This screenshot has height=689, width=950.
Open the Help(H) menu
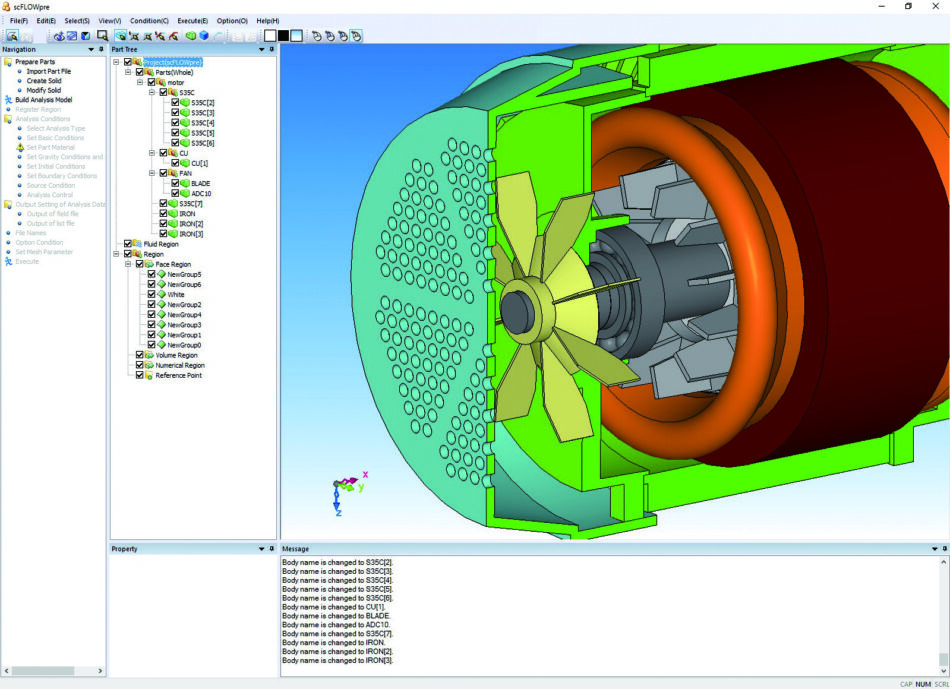pos(268,21)
